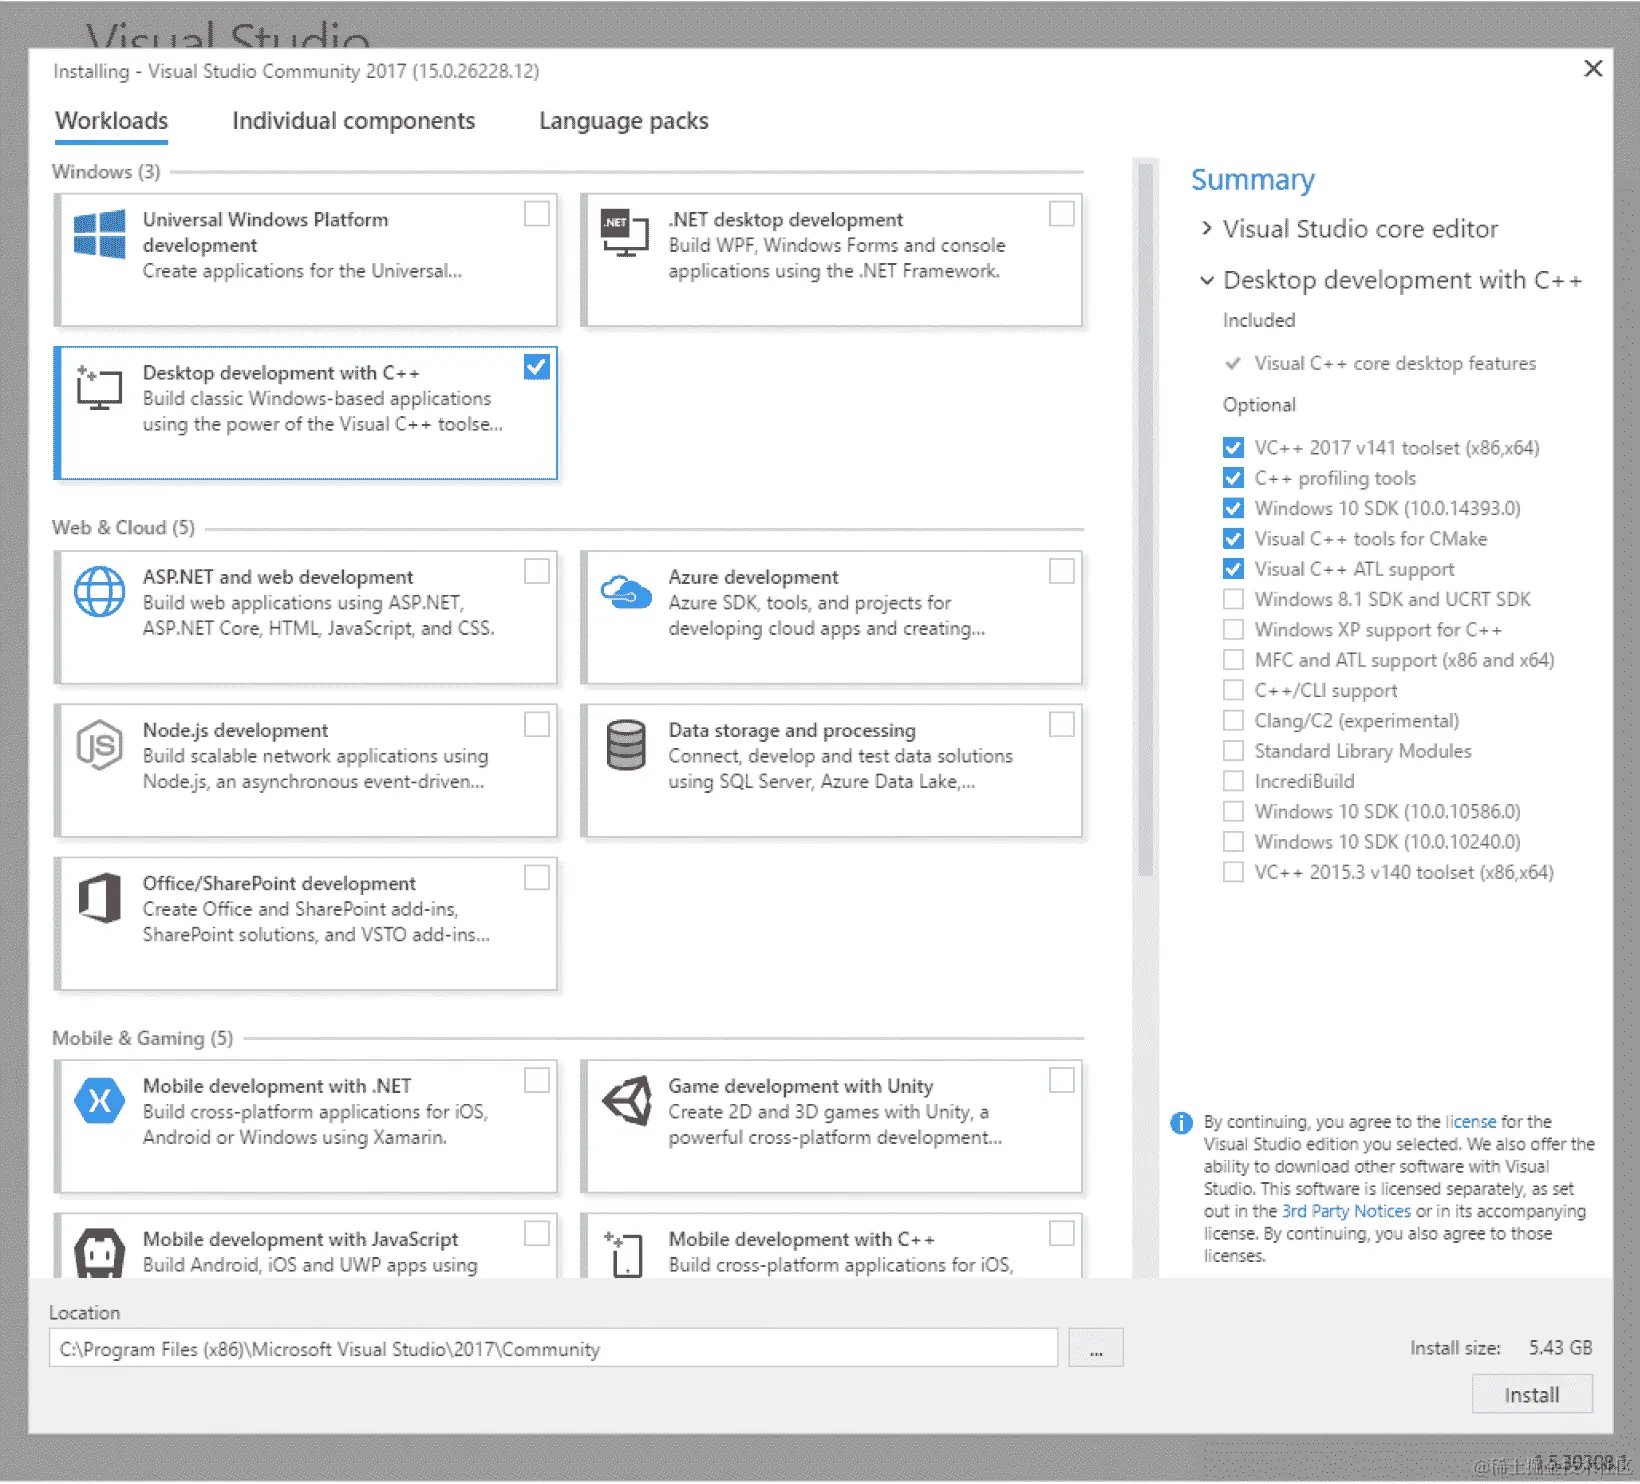The height and width of the screenshot is (1484, 1640).
Task: Click the 'Web & Cloud (5)' section header
Action: 123,528
